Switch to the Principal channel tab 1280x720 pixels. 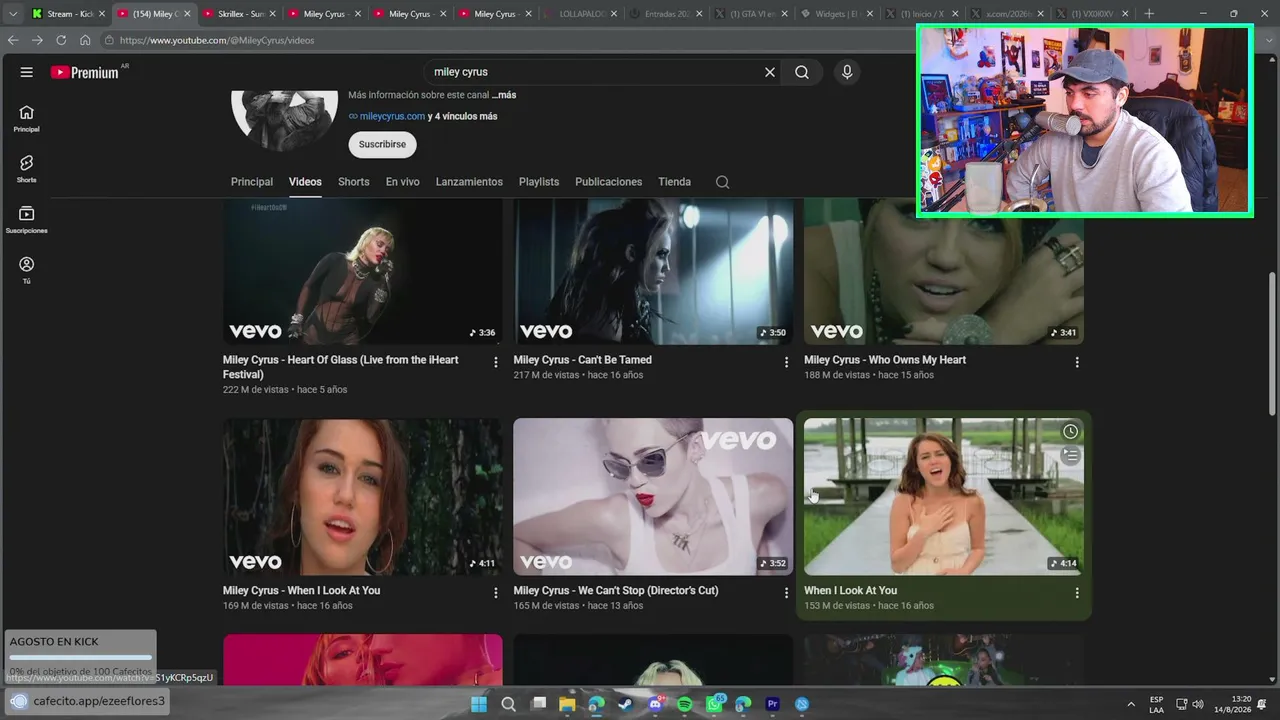point(252,182)
